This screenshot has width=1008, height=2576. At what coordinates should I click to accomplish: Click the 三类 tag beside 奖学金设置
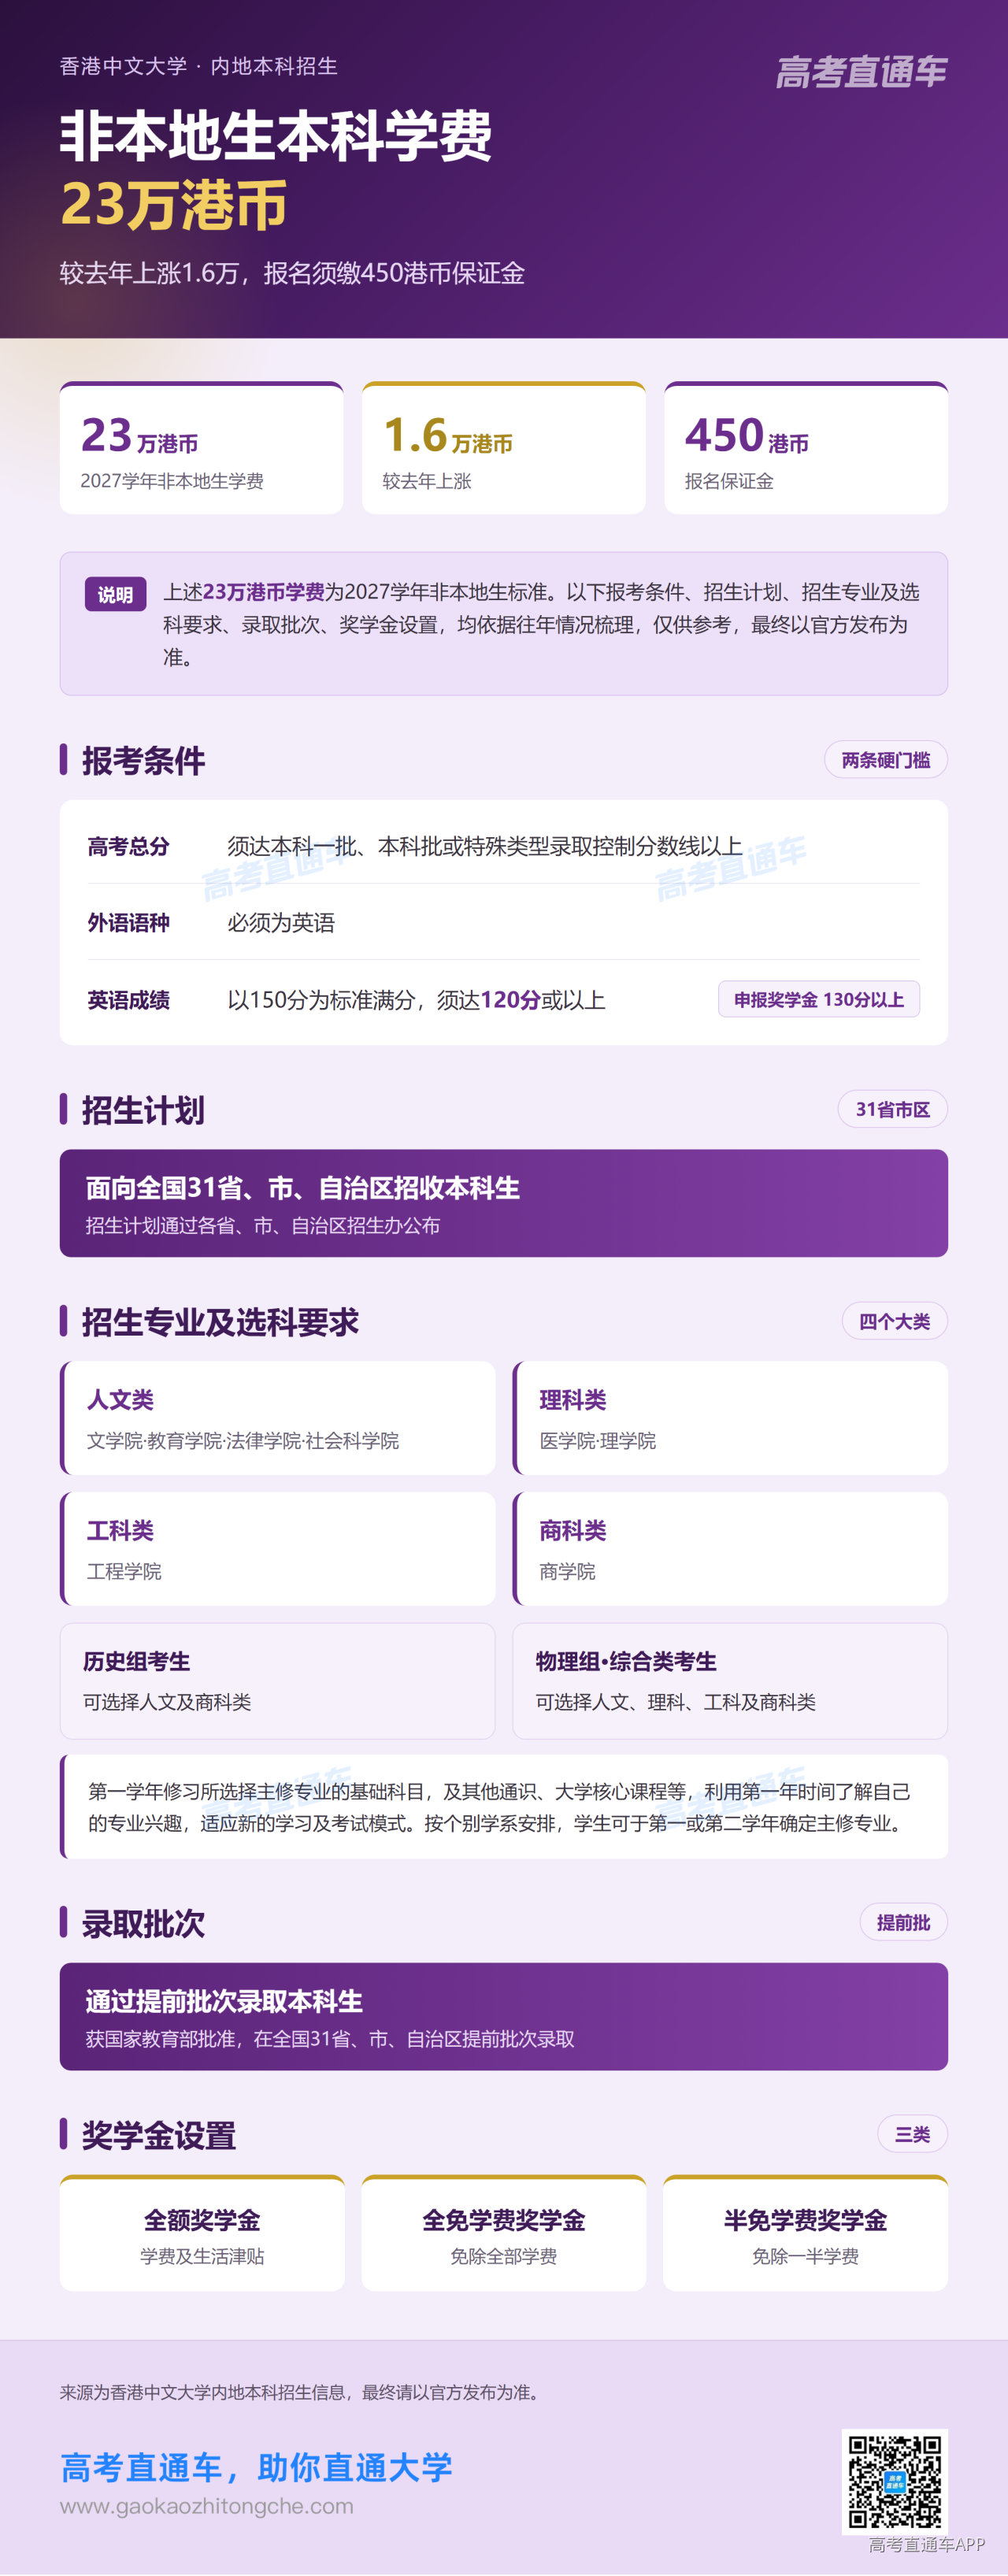point(913,2134)
